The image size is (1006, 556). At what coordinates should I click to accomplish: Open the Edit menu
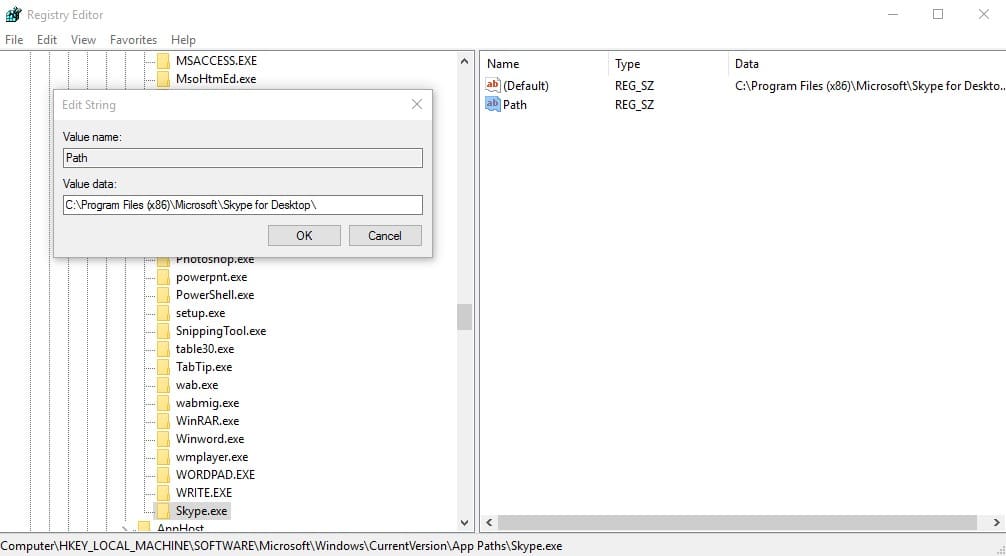pyautogui.click(x=47, y=40)
